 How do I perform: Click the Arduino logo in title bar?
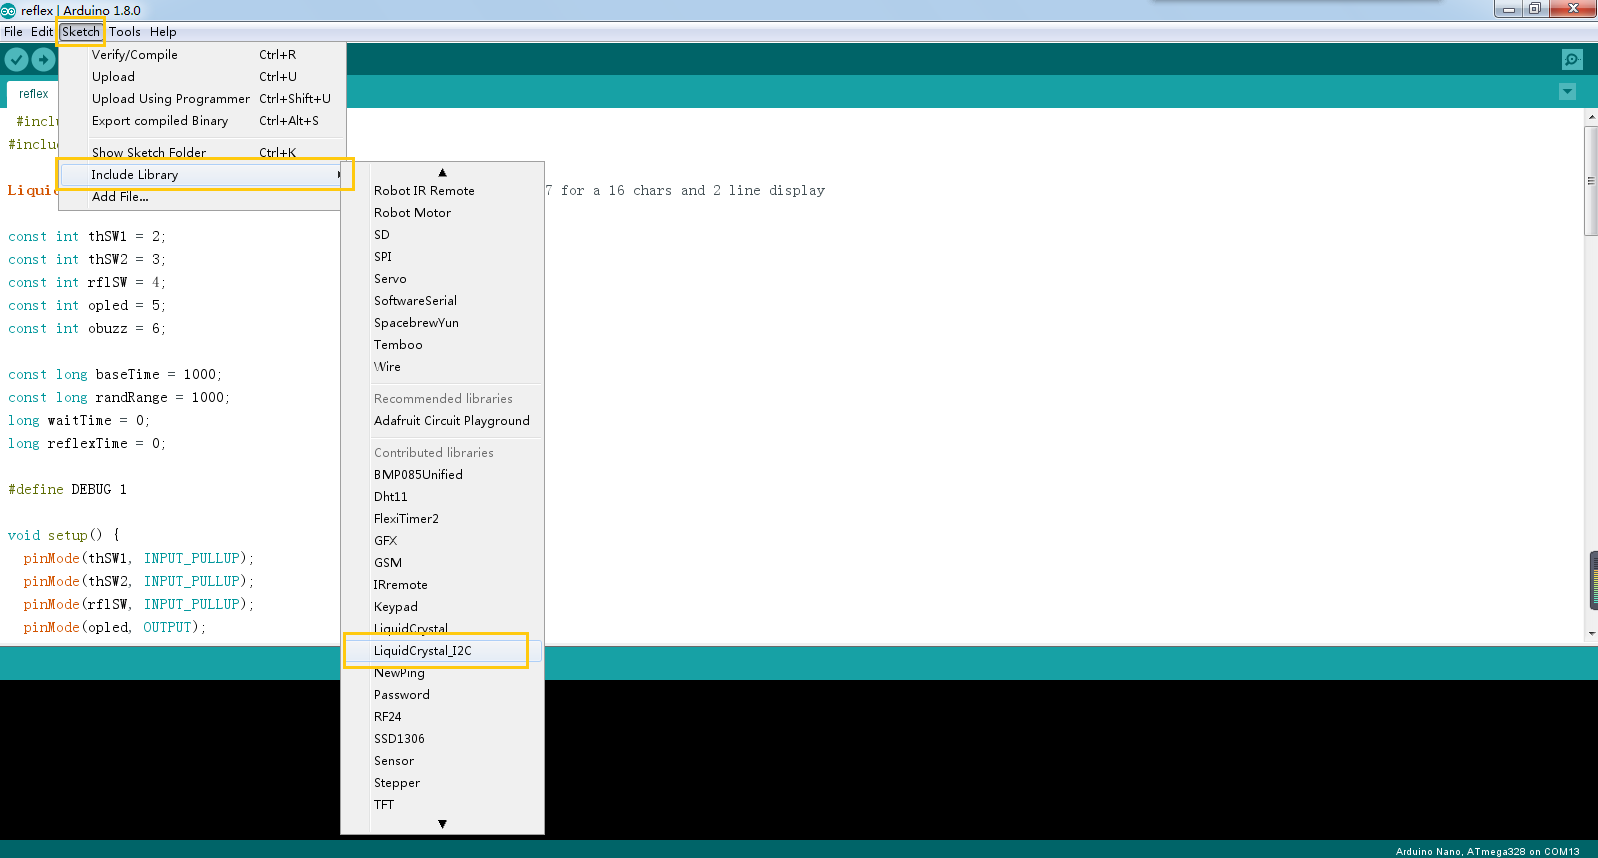8,10
